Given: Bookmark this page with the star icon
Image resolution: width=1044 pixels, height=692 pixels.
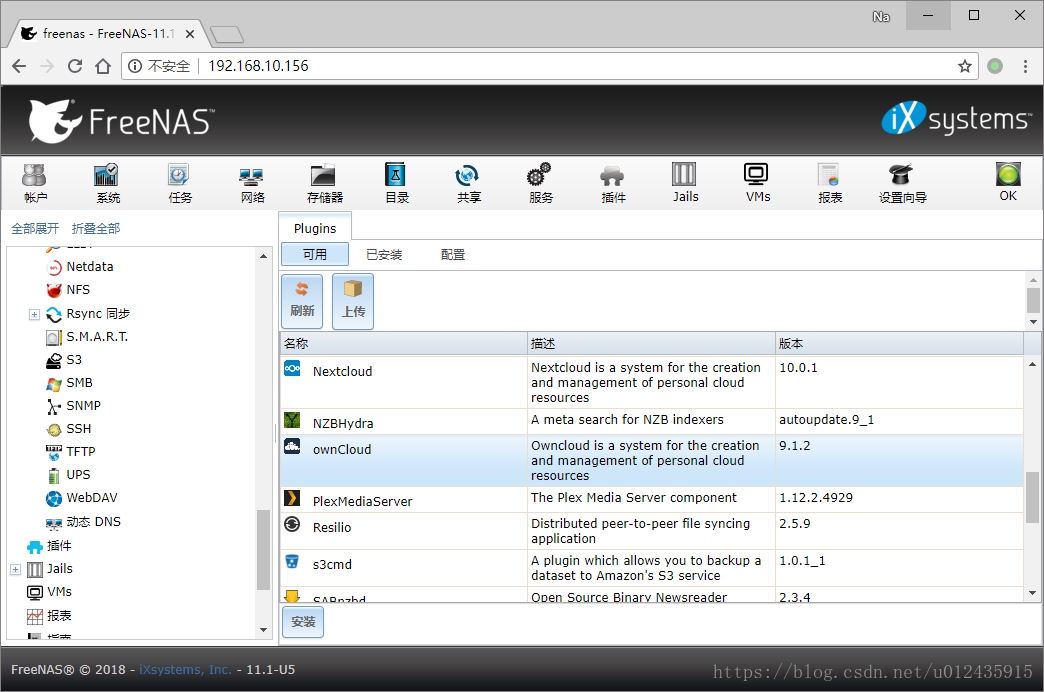Looking at the screenshot, I should tap(965, 66).
